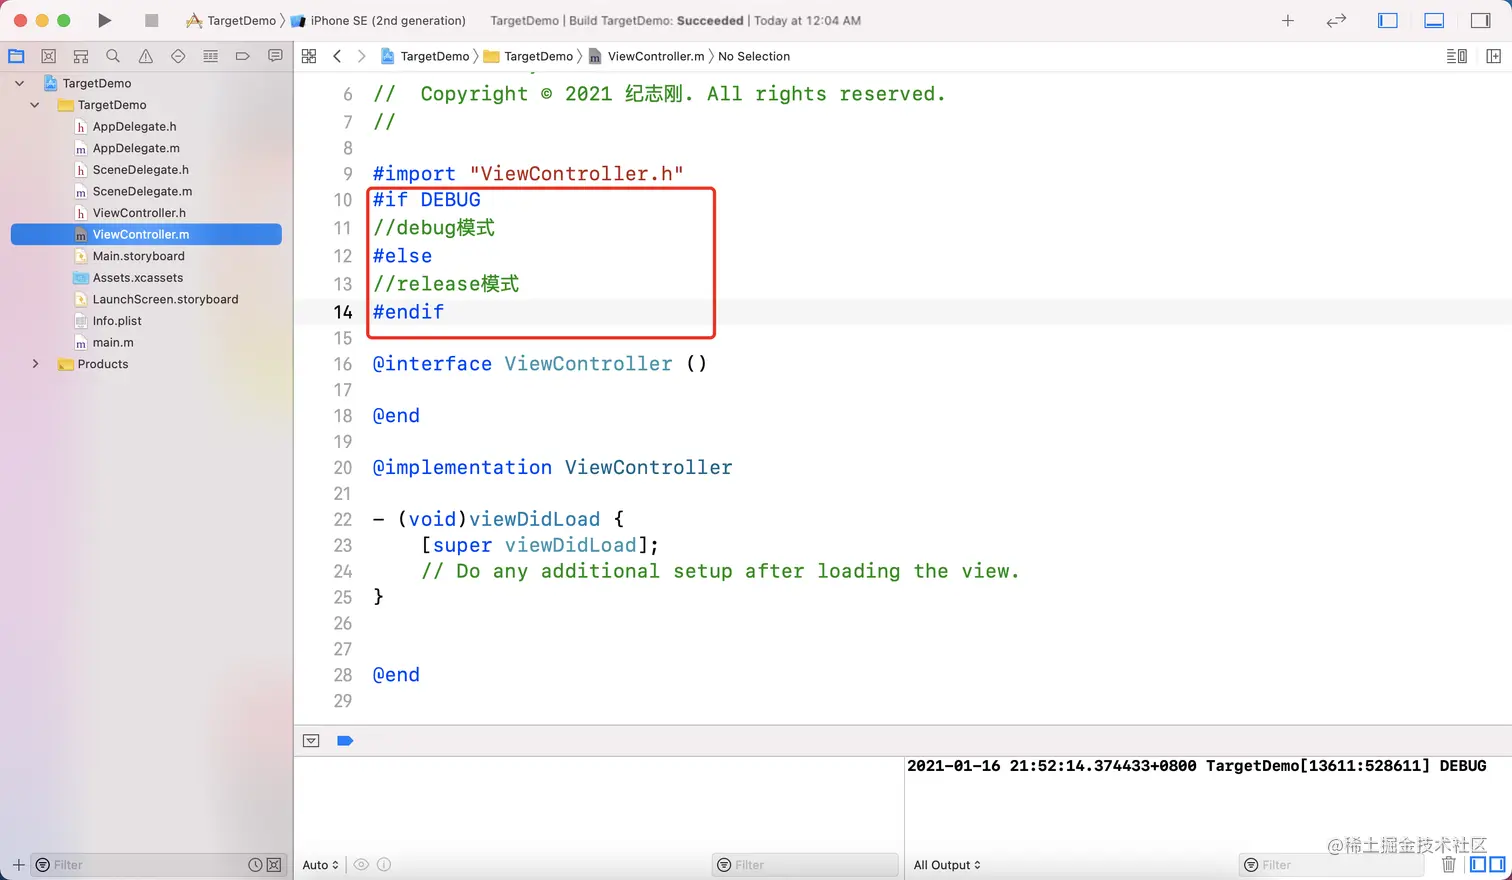This screenshot has width=1512, height=880.
Task: Stop the running scheme
Action: (151, 20)
